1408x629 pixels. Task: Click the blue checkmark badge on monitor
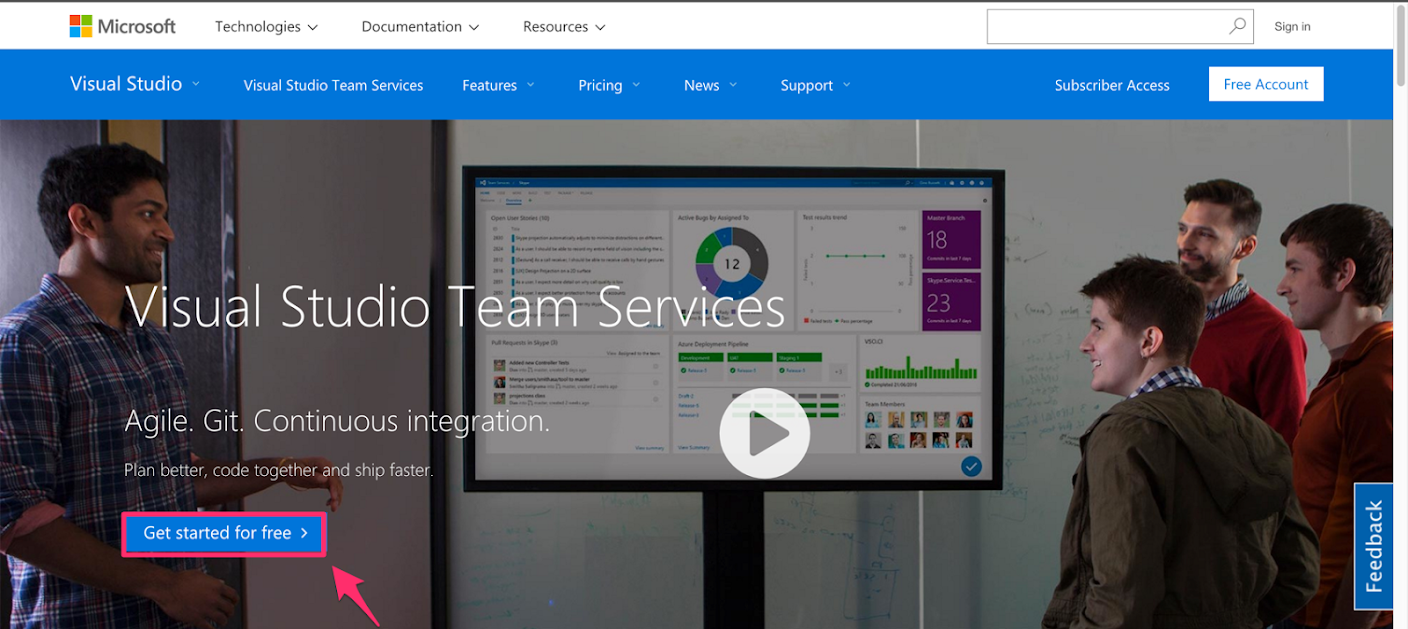(970, 466)
